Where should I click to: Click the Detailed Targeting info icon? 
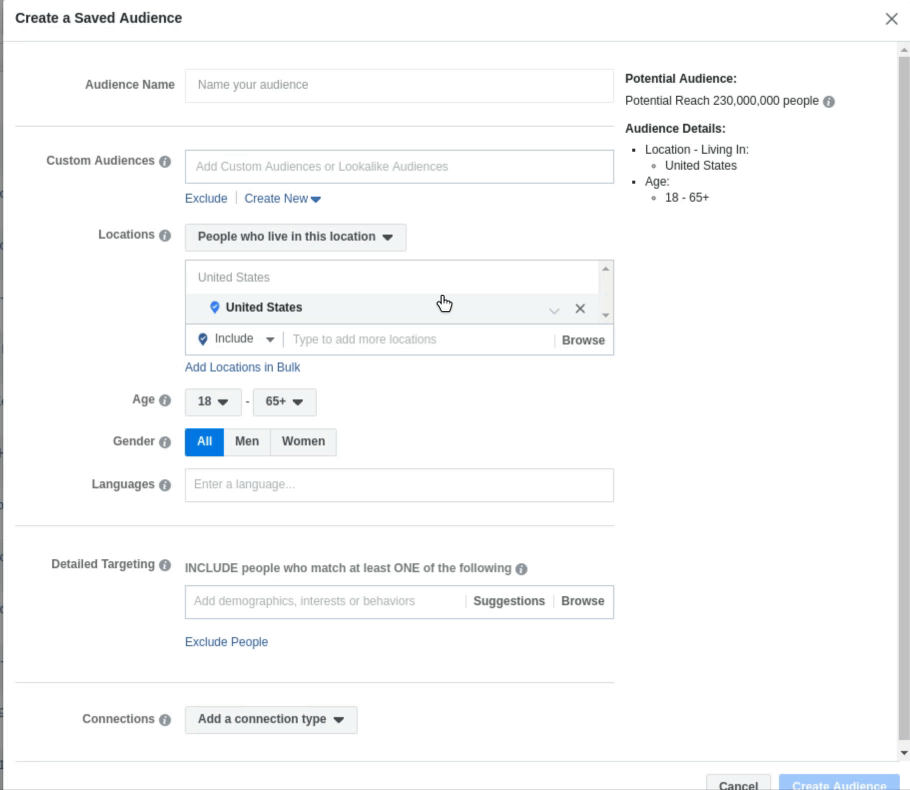tap(165, 565)
